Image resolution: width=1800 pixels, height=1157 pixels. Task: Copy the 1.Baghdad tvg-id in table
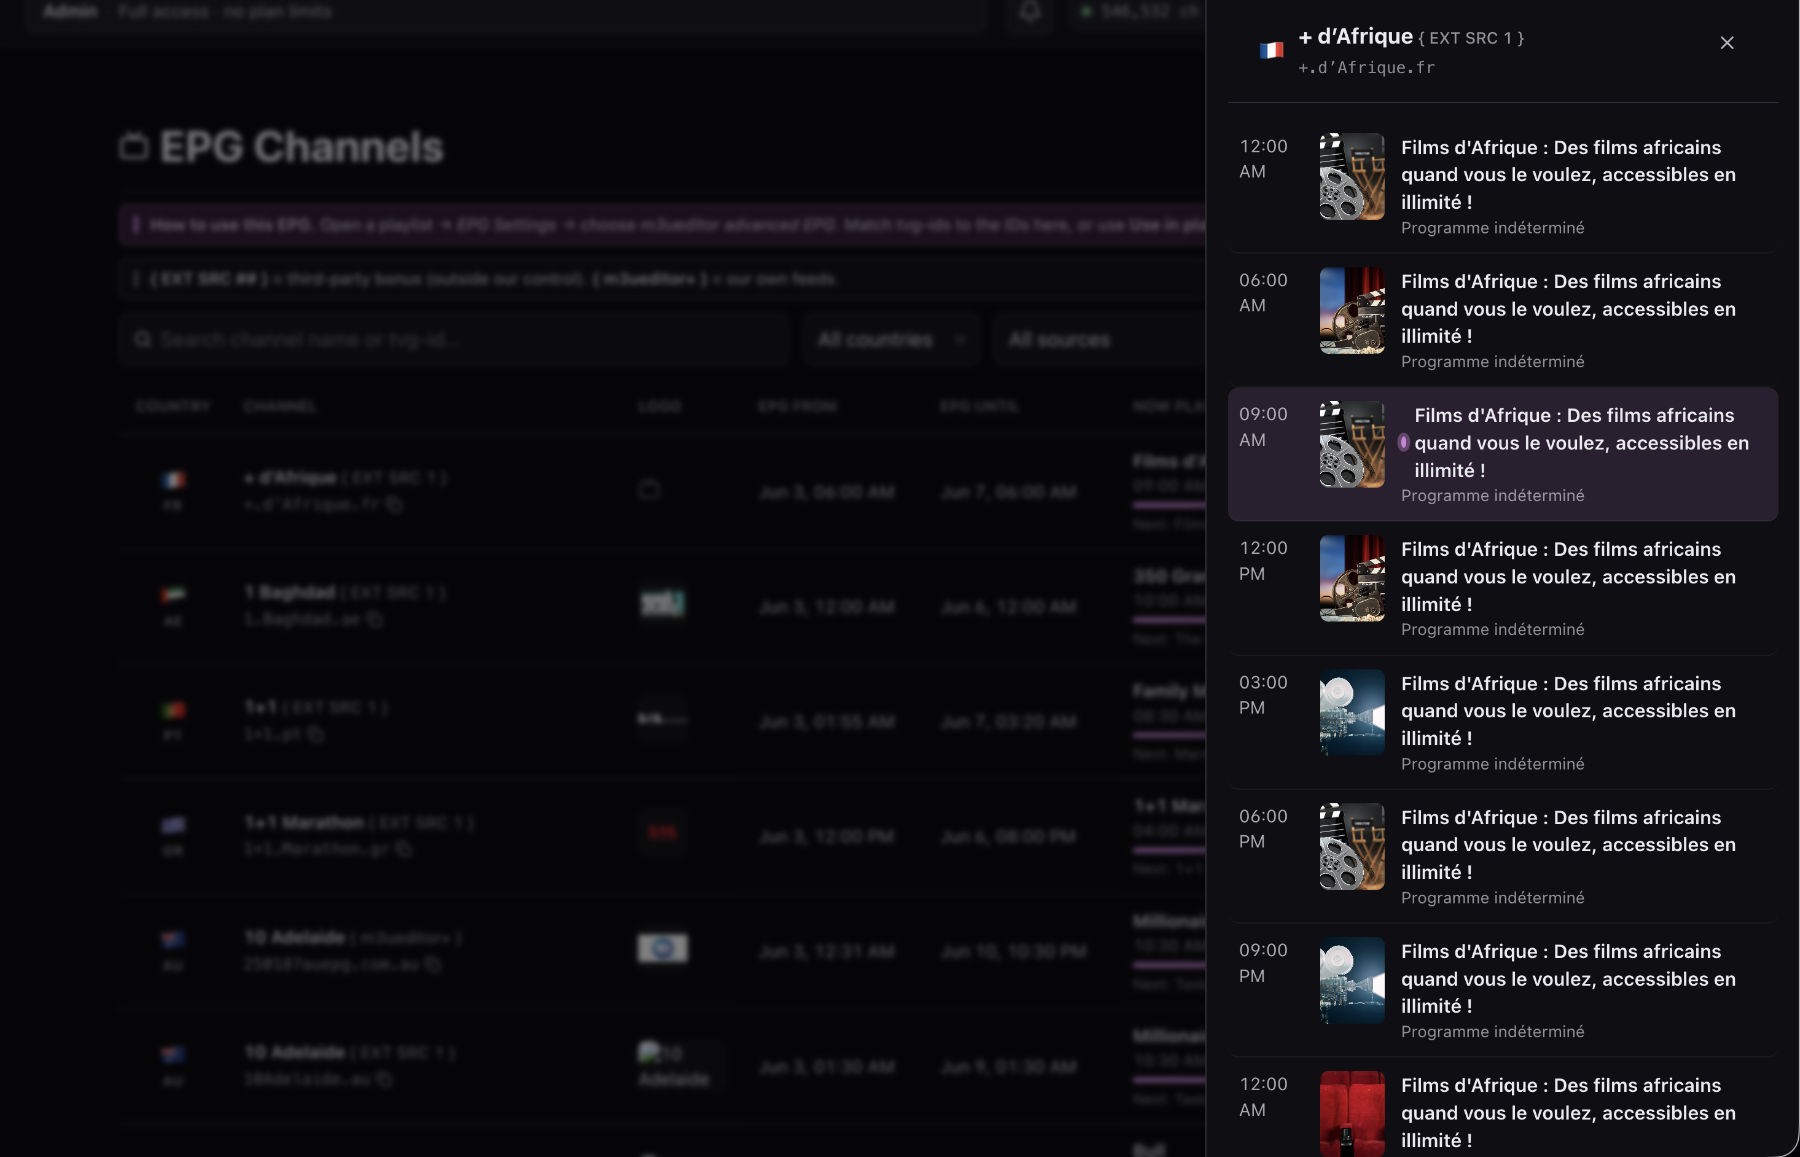pyautogui.click(x=375, y=620)
